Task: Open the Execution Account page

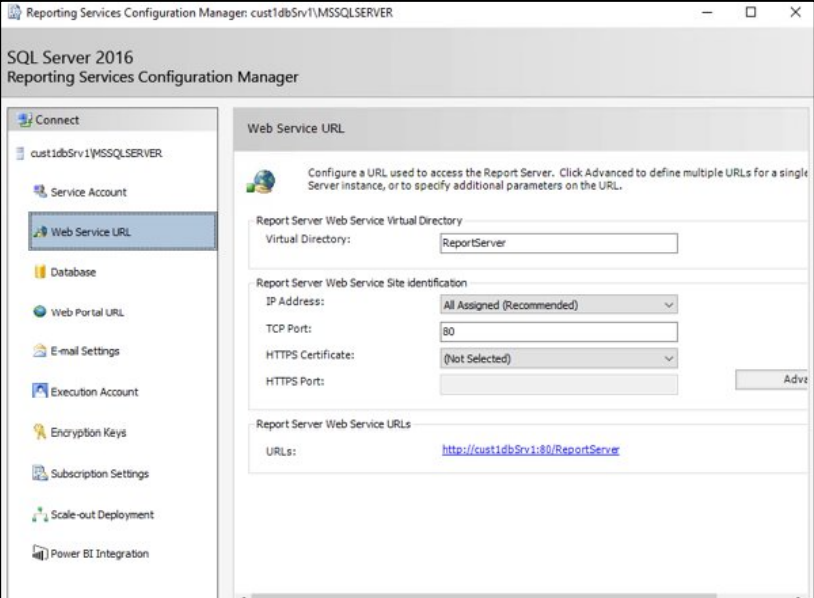Action: [x=94, y=392]
